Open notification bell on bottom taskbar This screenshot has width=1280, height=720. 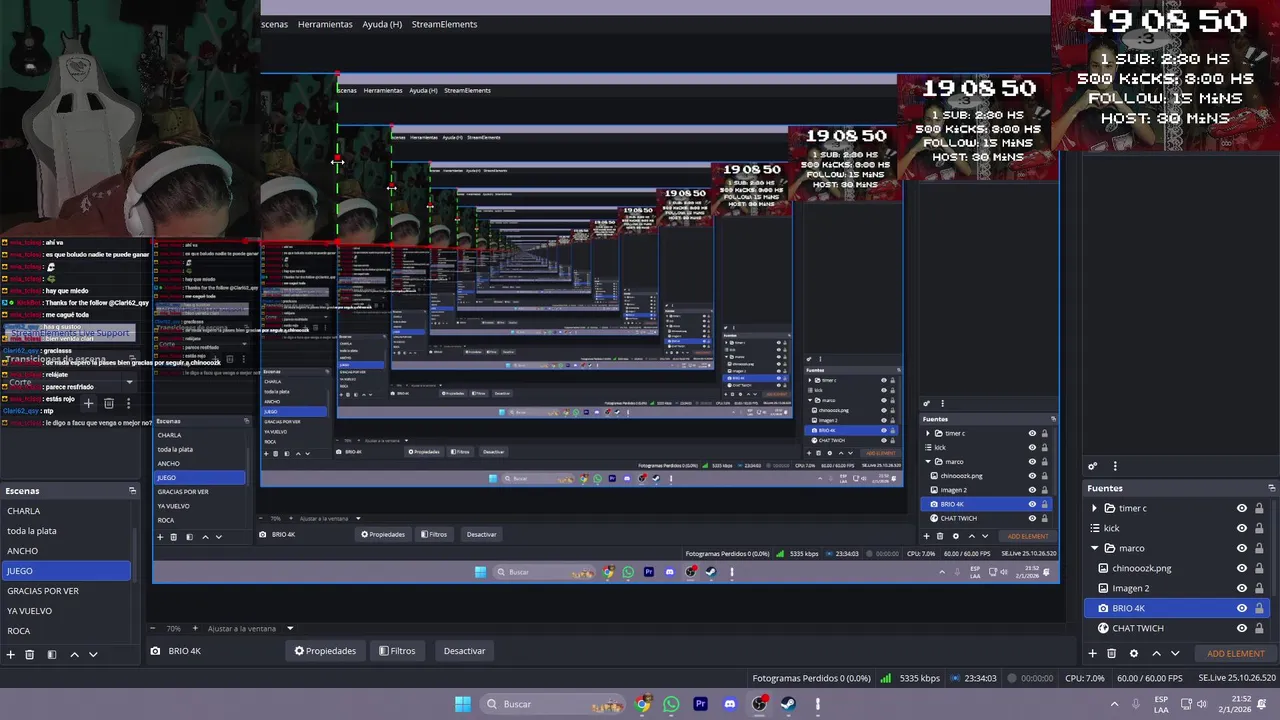[x=1262, y=704]
